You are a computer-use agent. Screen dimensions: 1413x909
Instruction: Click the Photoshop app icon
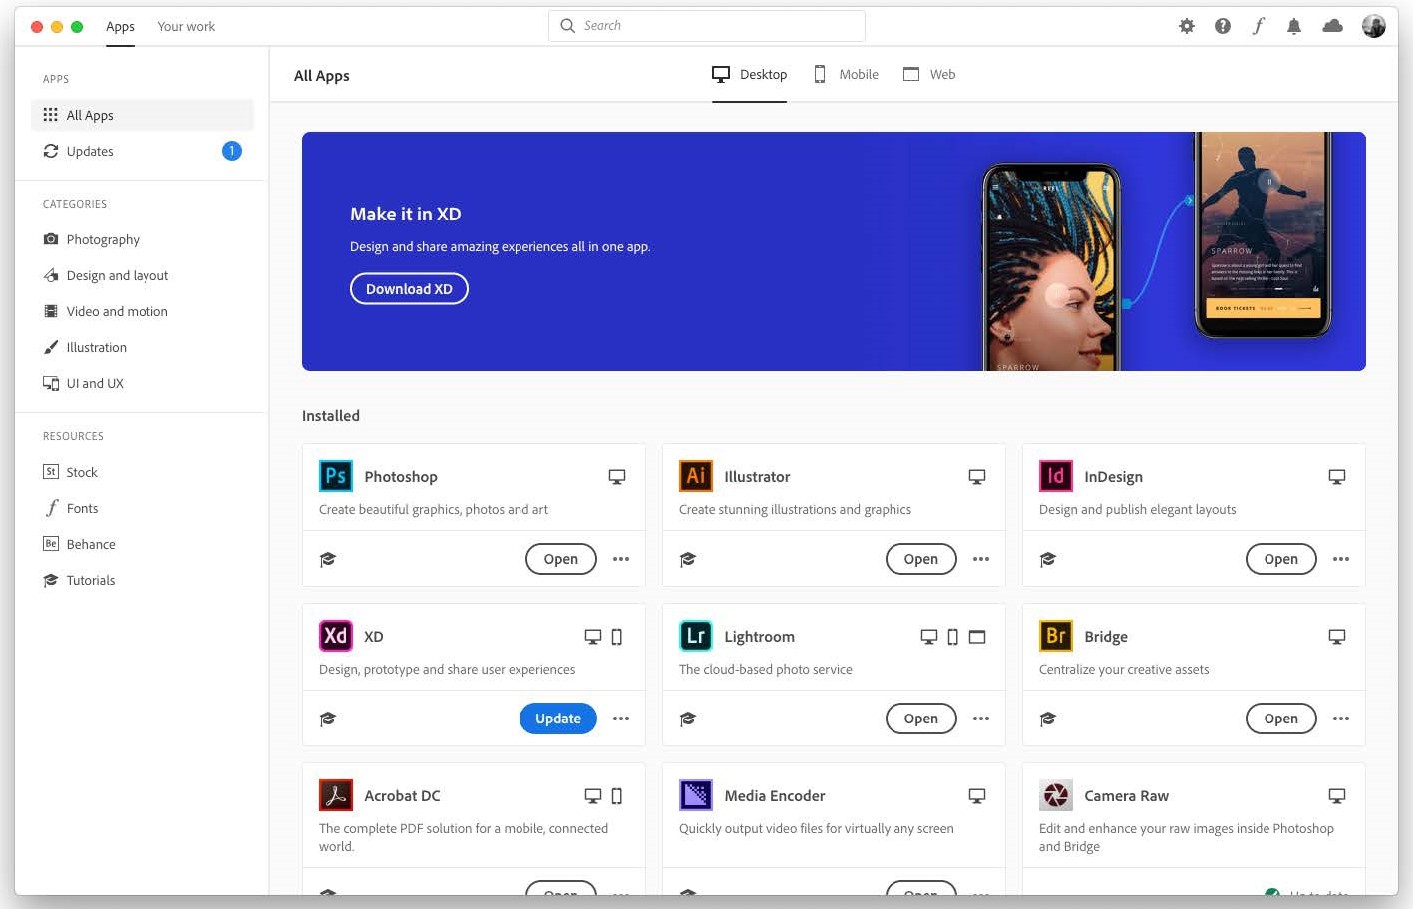(x=336, y=476)
